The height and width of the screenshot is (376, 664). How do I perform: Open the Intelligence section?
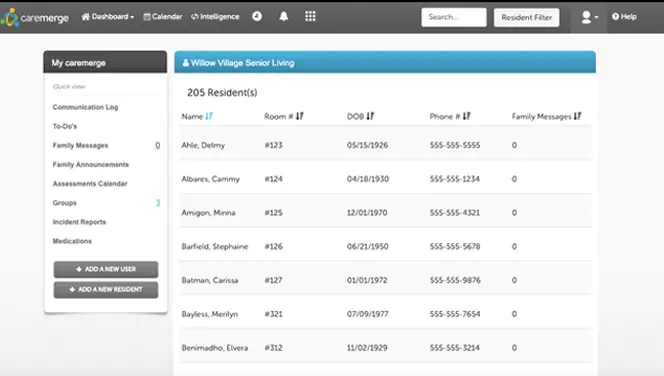point(215,17)
